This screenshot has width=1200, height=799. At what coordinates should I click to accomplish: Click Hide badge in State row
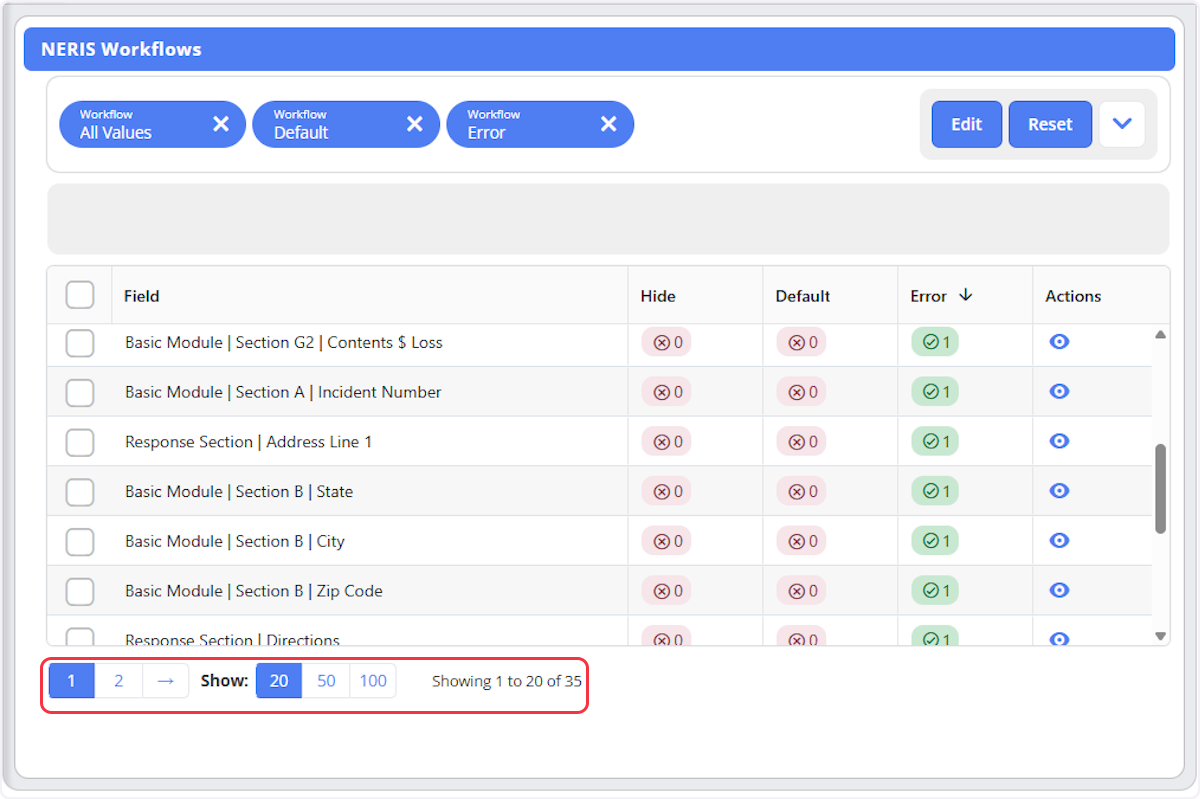[x=667, y=491]
